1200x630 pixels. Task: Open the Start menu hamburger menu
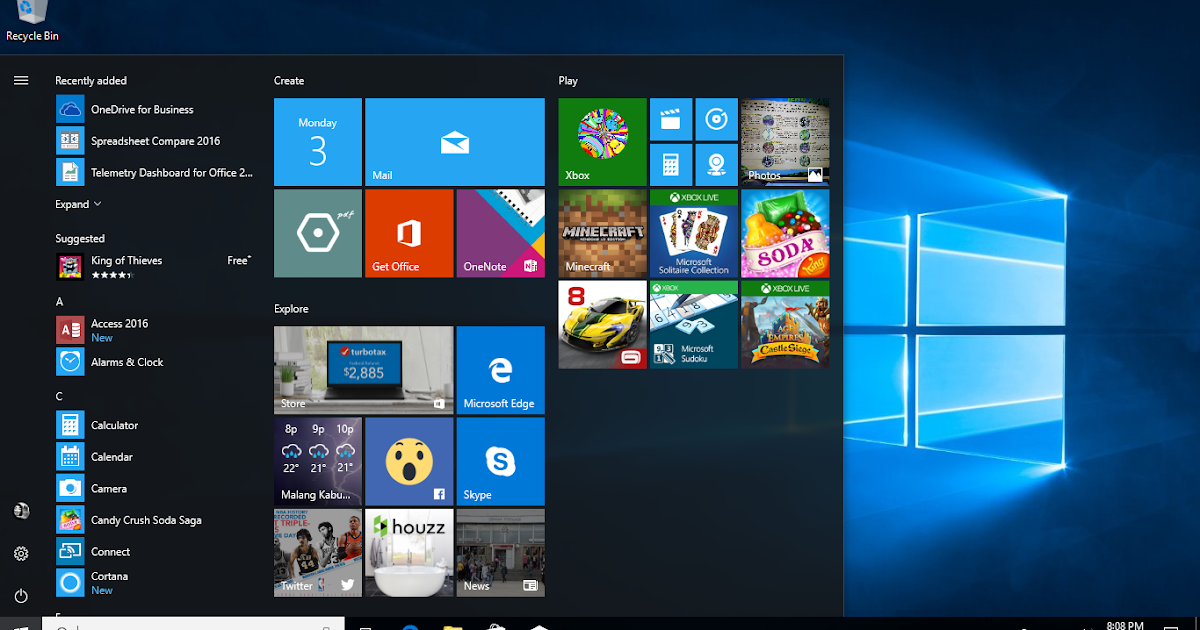[x=21, y=80]
